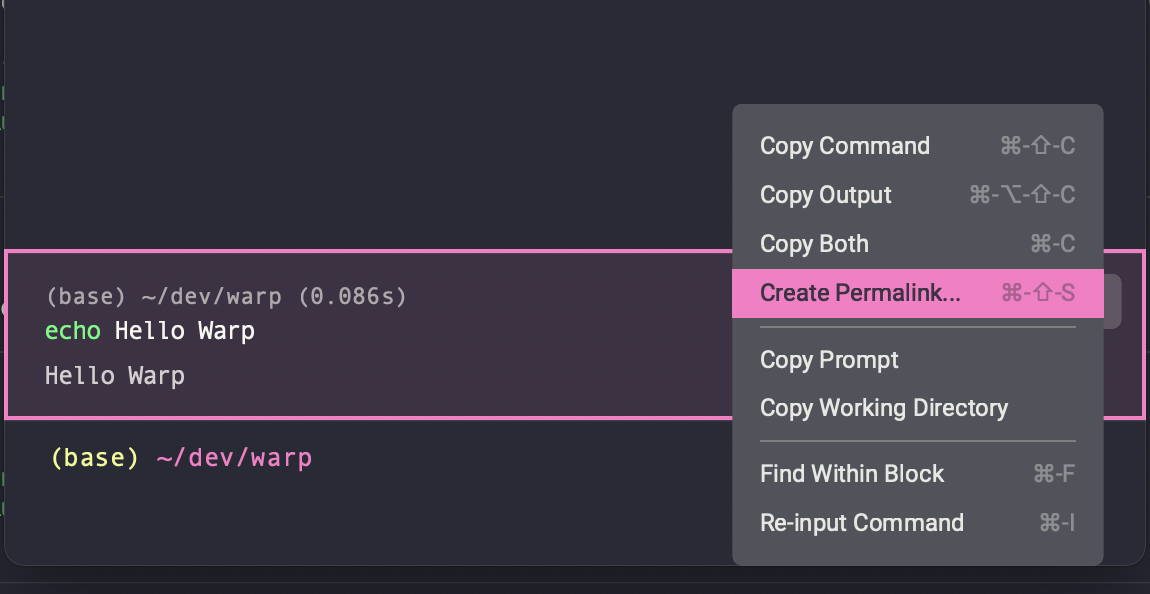The image size is (1150, 594).
Task: Pick Copy Both in the context menu
Action: pos(918,244)
